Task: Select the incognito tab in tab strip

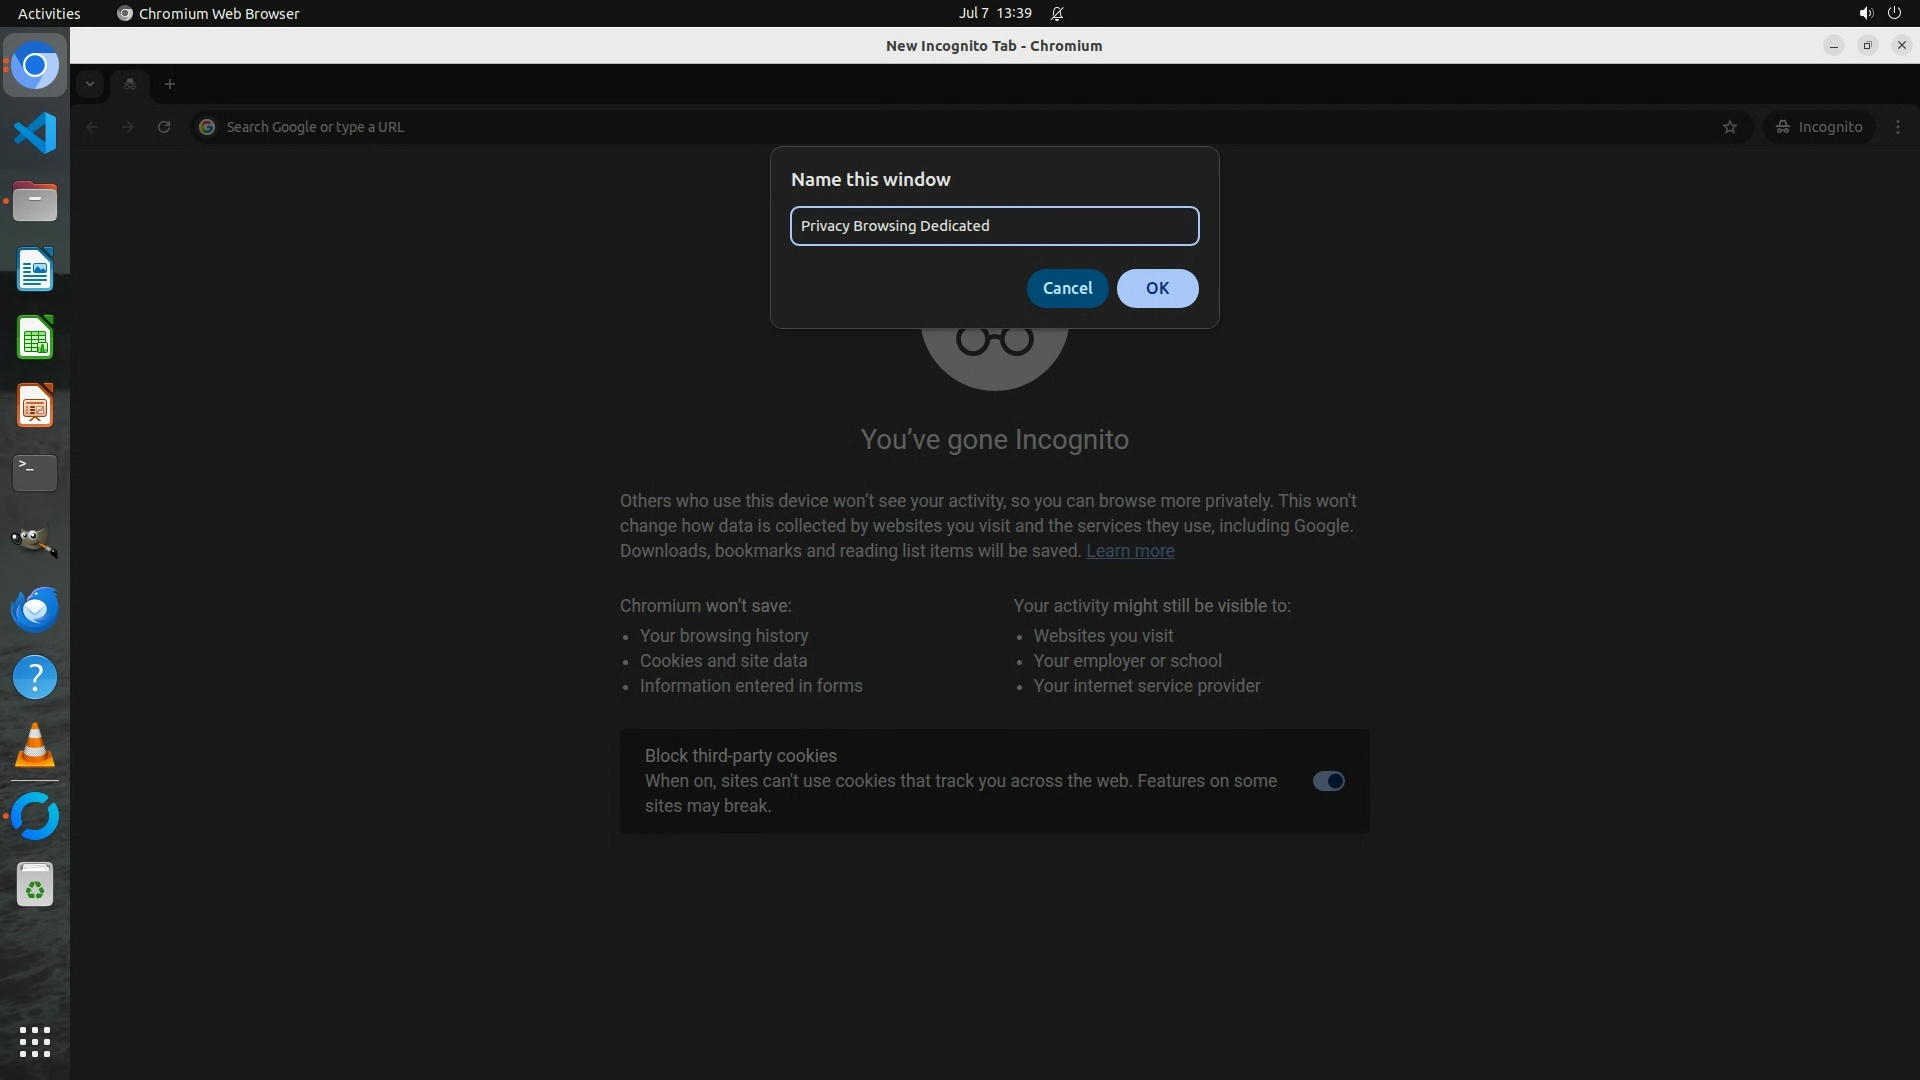Action: tap(130, 84)
